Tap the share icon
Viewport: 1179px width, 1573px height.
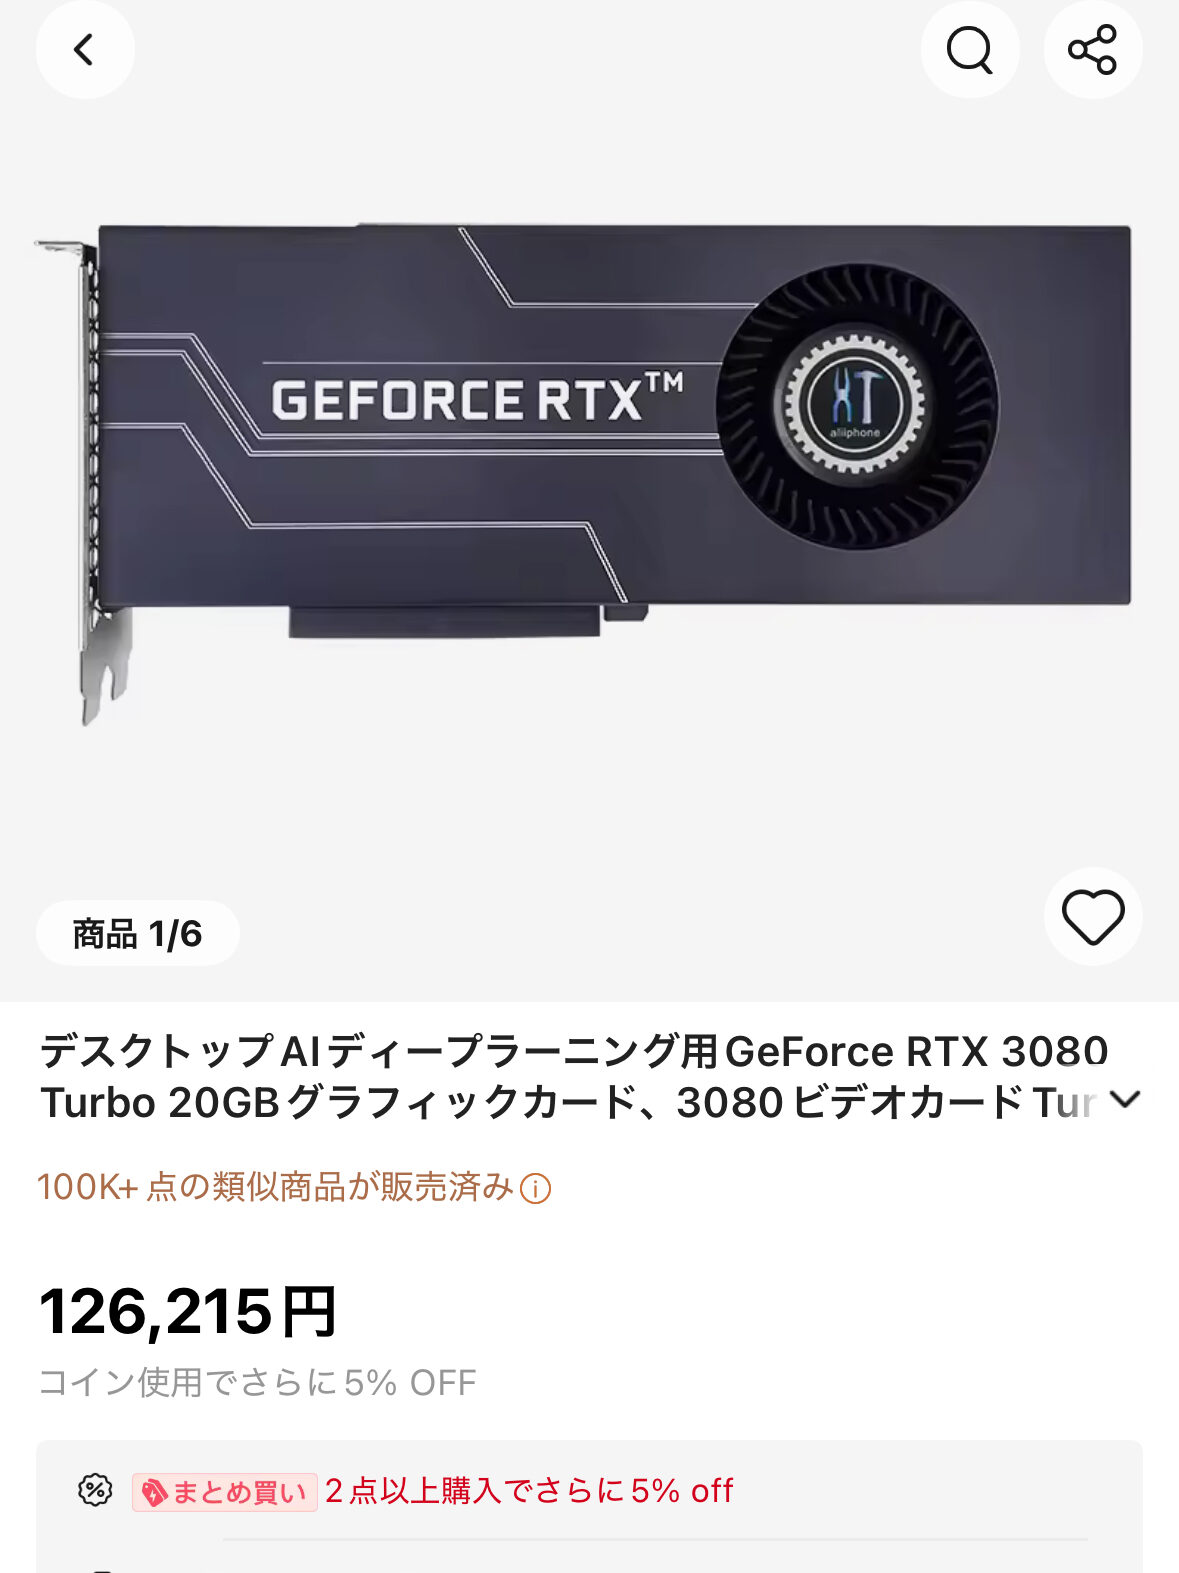point(1093,50)
